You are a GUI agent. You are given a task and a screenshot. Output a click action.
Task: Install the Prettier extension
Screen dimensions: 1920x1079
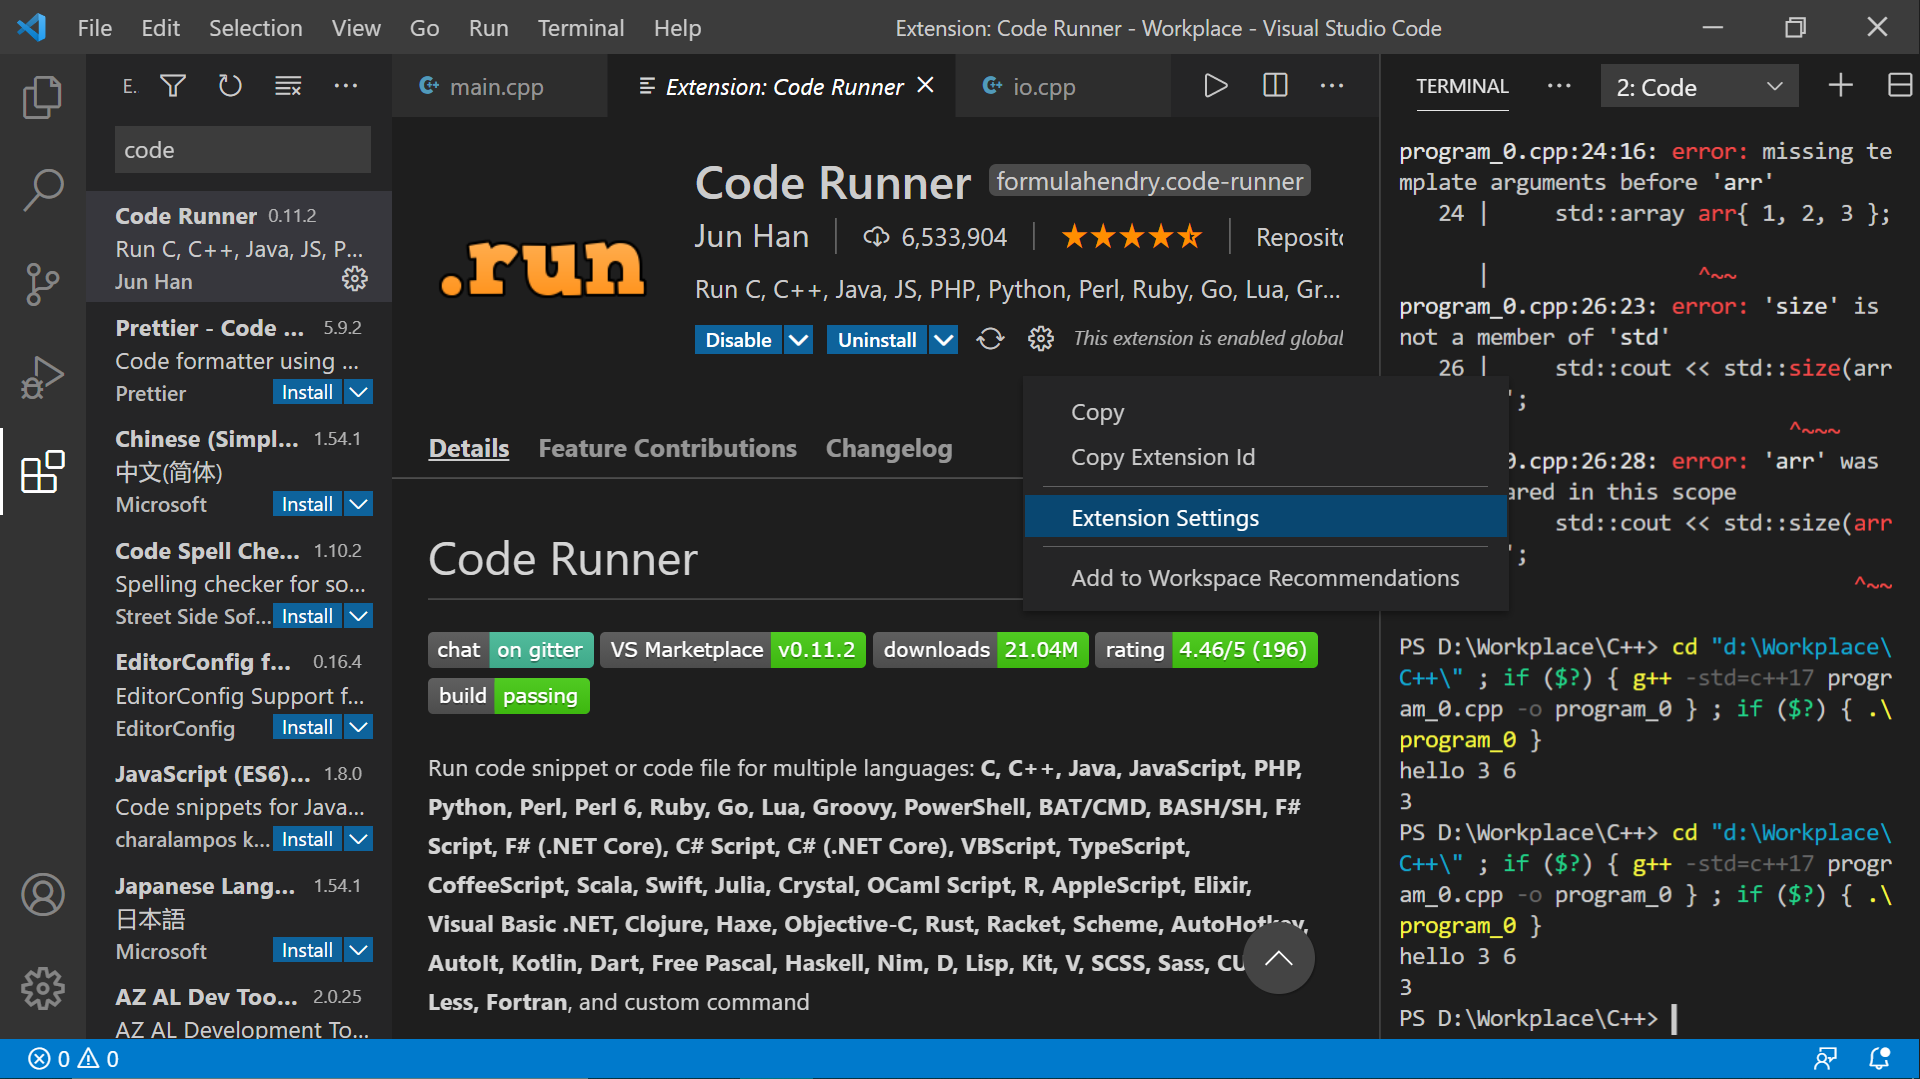point(307,392)
